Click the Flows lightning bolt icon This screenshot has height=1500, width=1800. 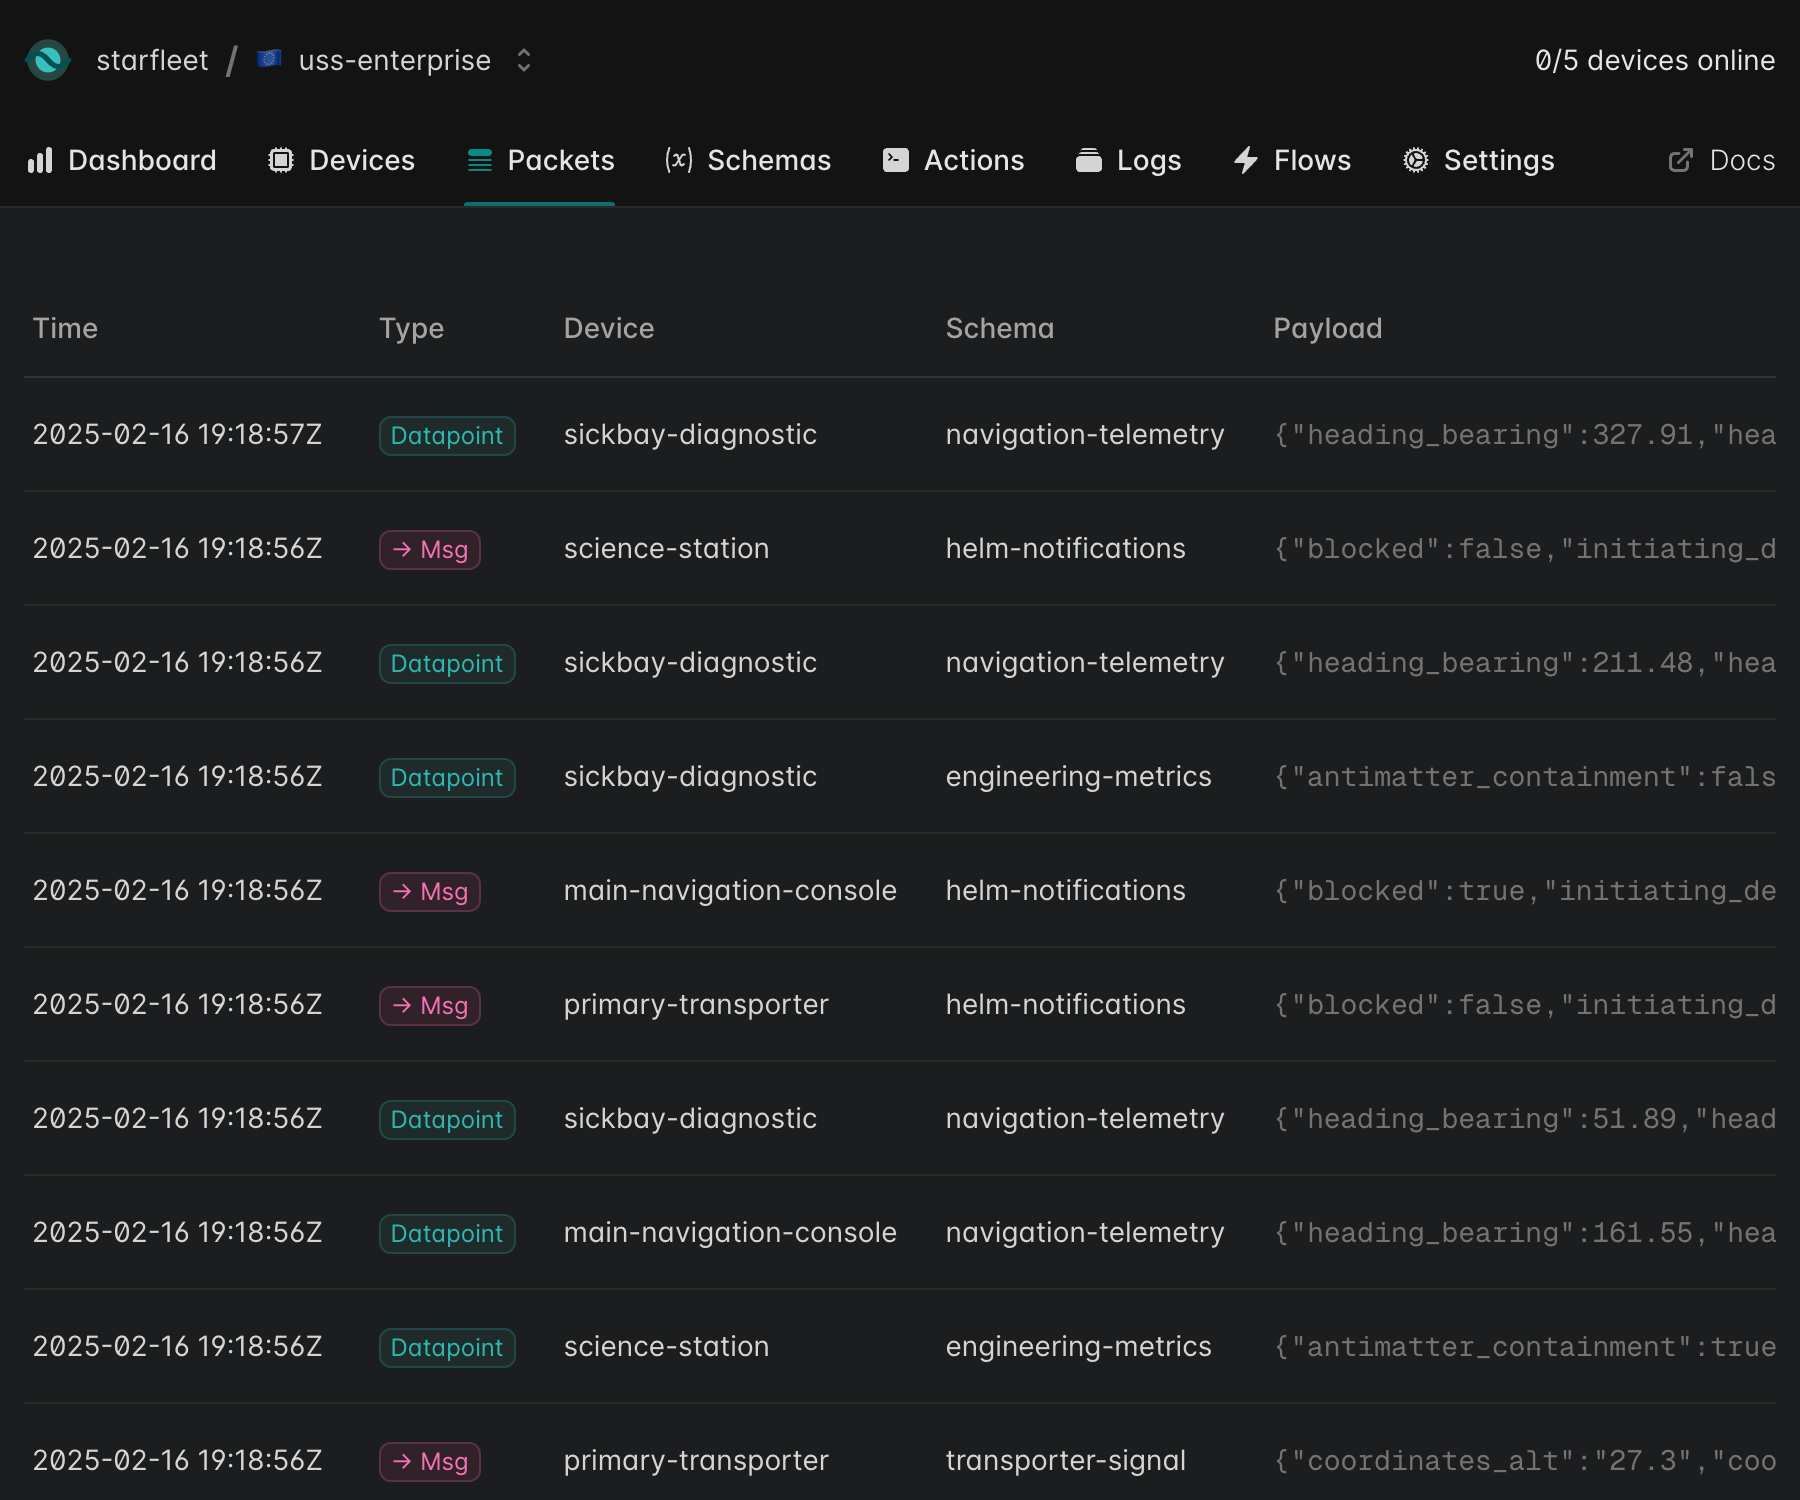pos(1246,160)
